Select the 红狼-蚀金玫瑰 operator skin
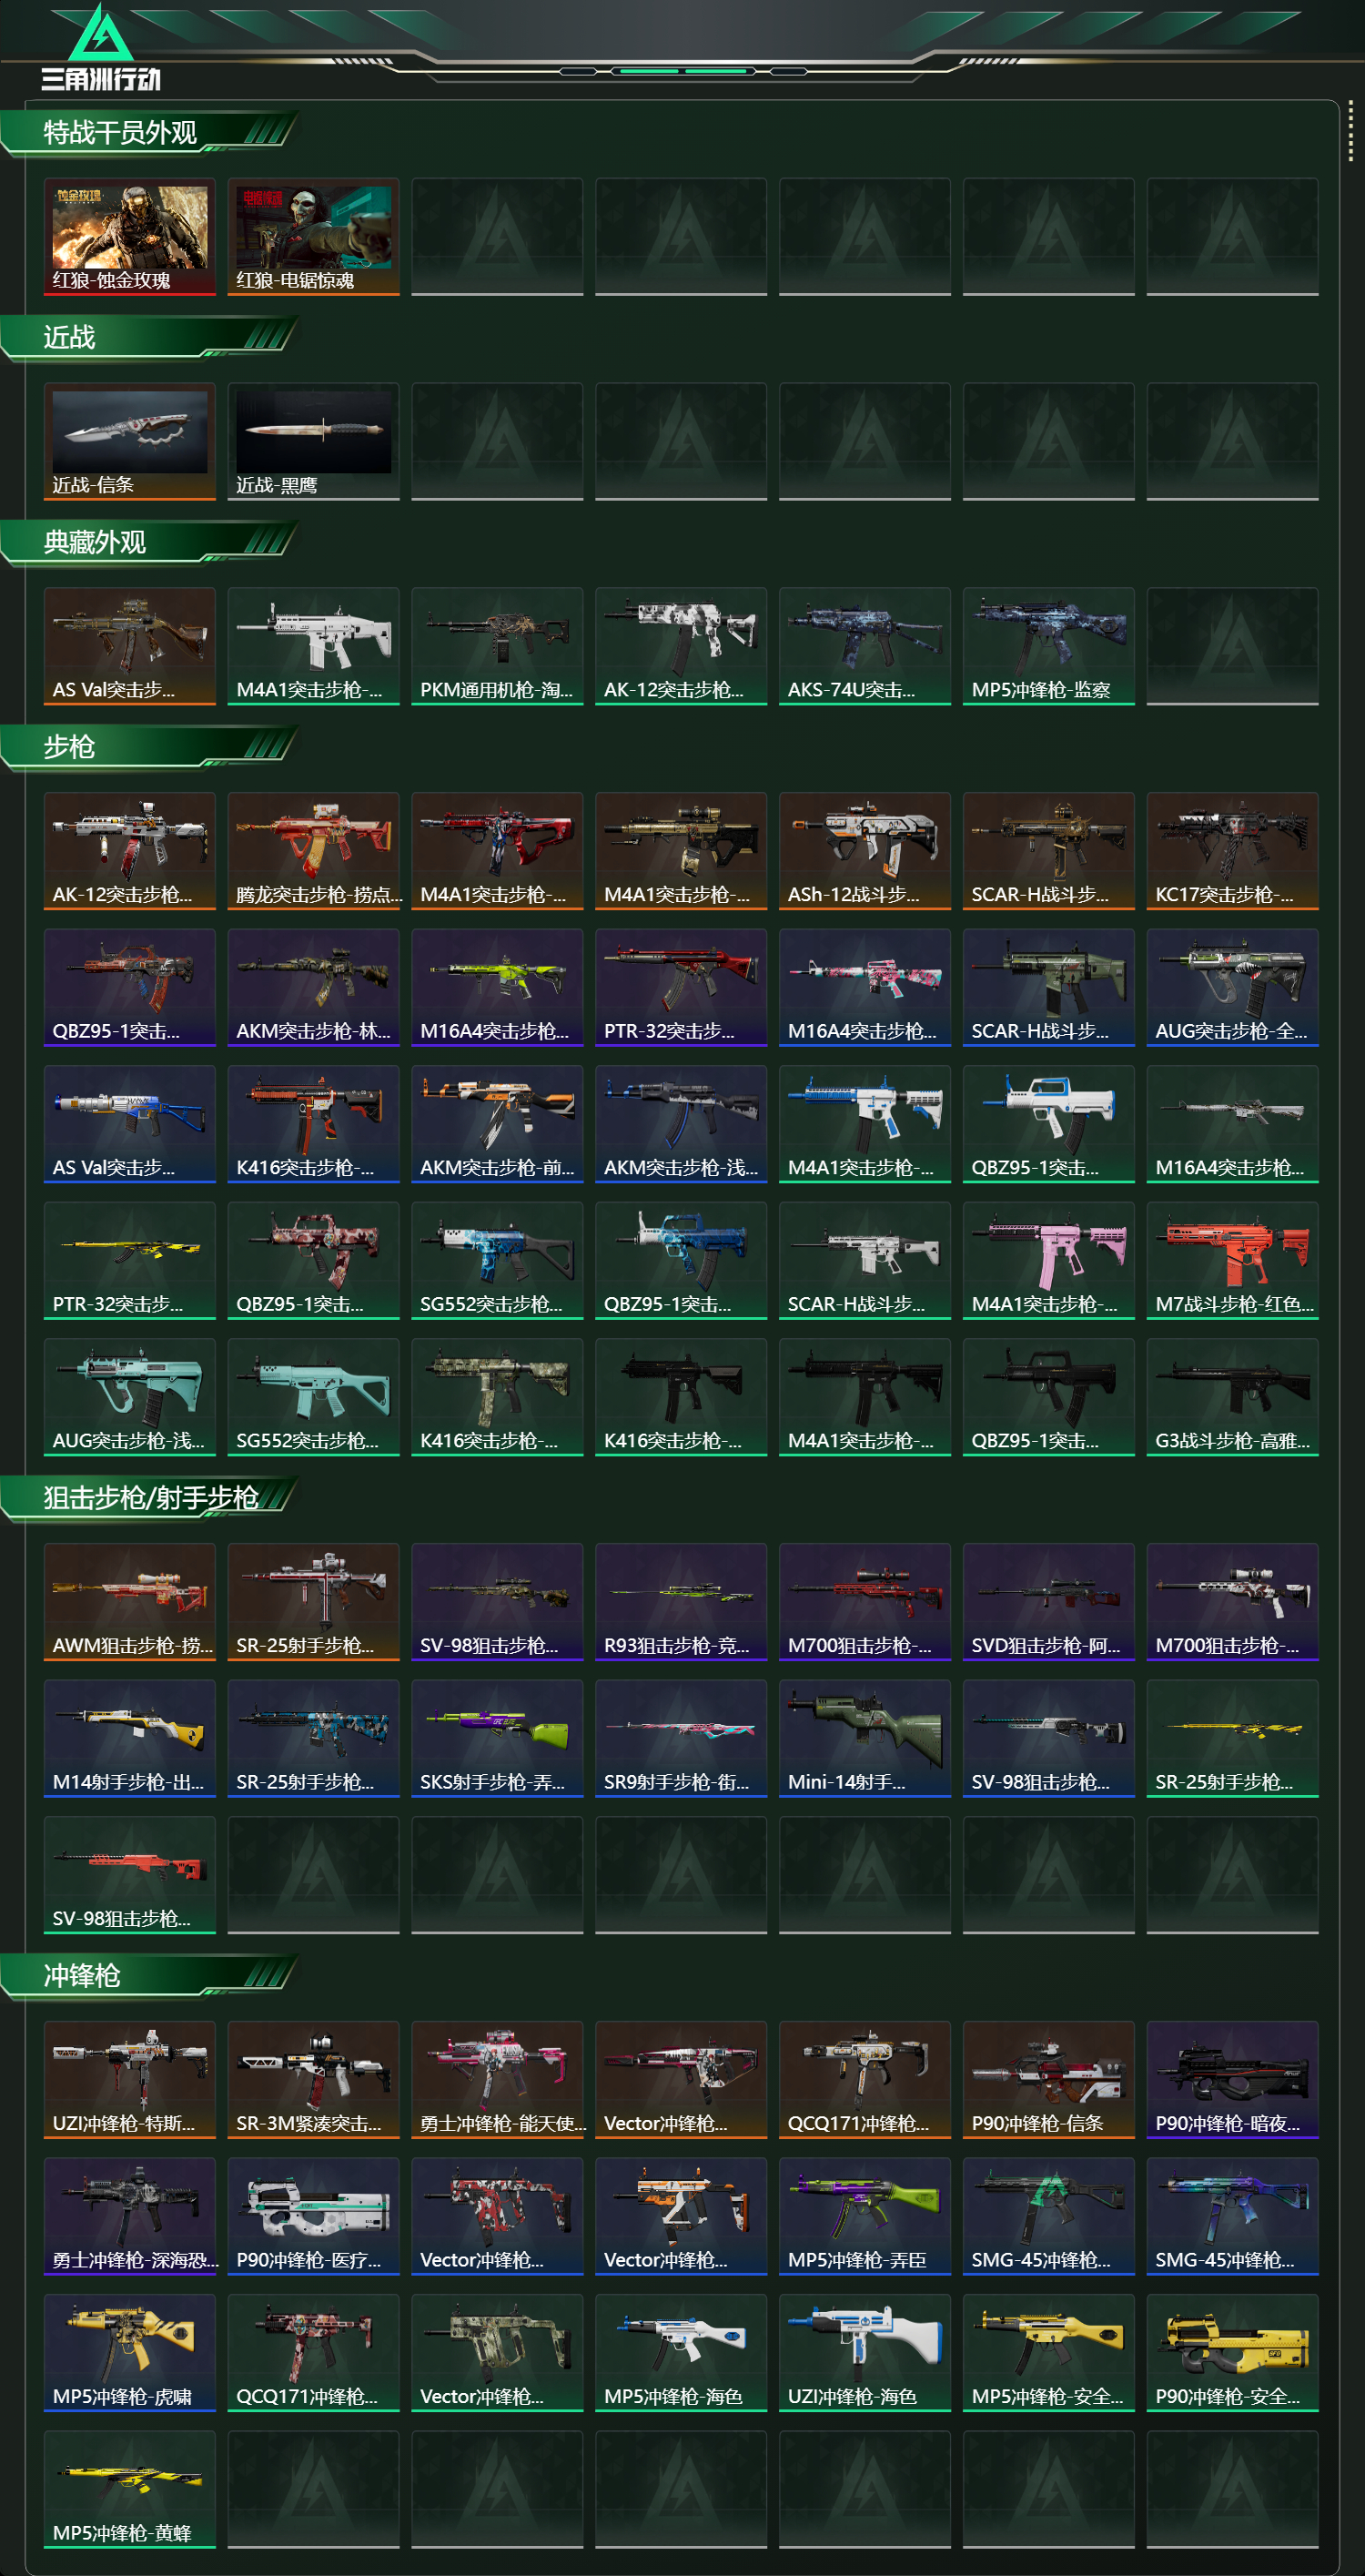This screenshot has width=1365, height=2576. coord(130,237)
